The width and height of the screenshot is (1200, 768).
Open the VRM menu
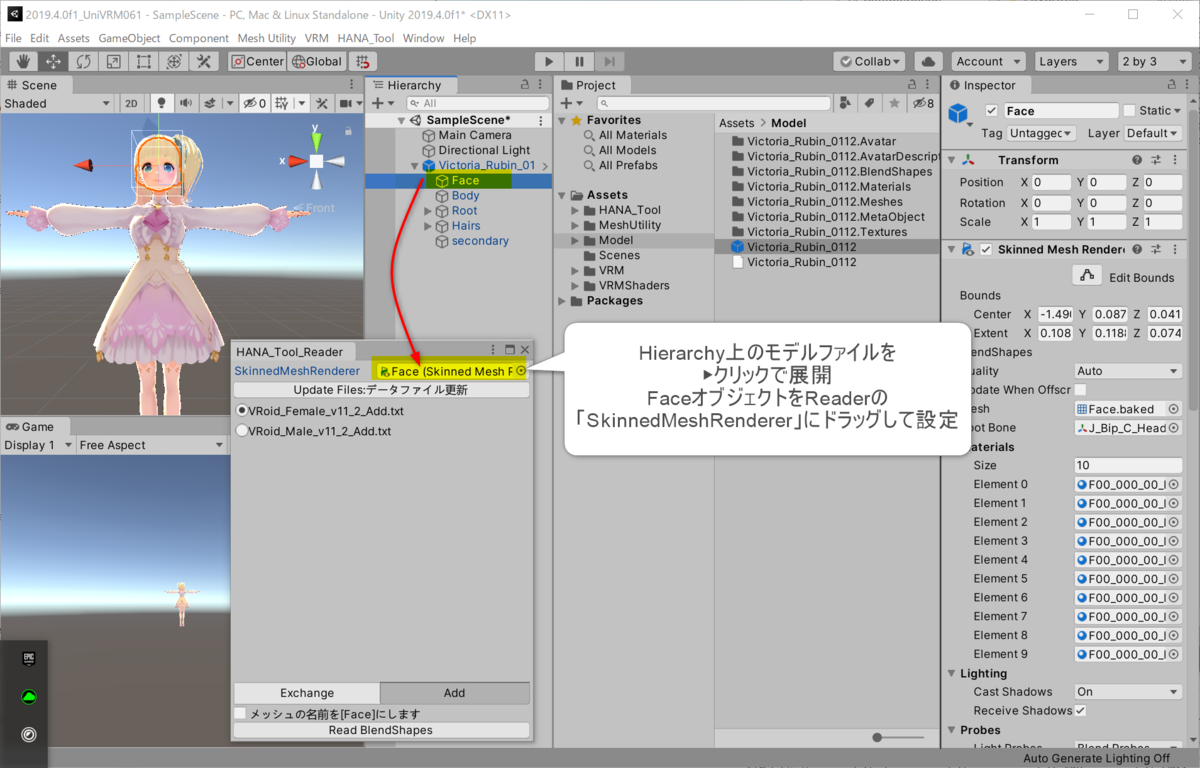(x=316, y=38)
